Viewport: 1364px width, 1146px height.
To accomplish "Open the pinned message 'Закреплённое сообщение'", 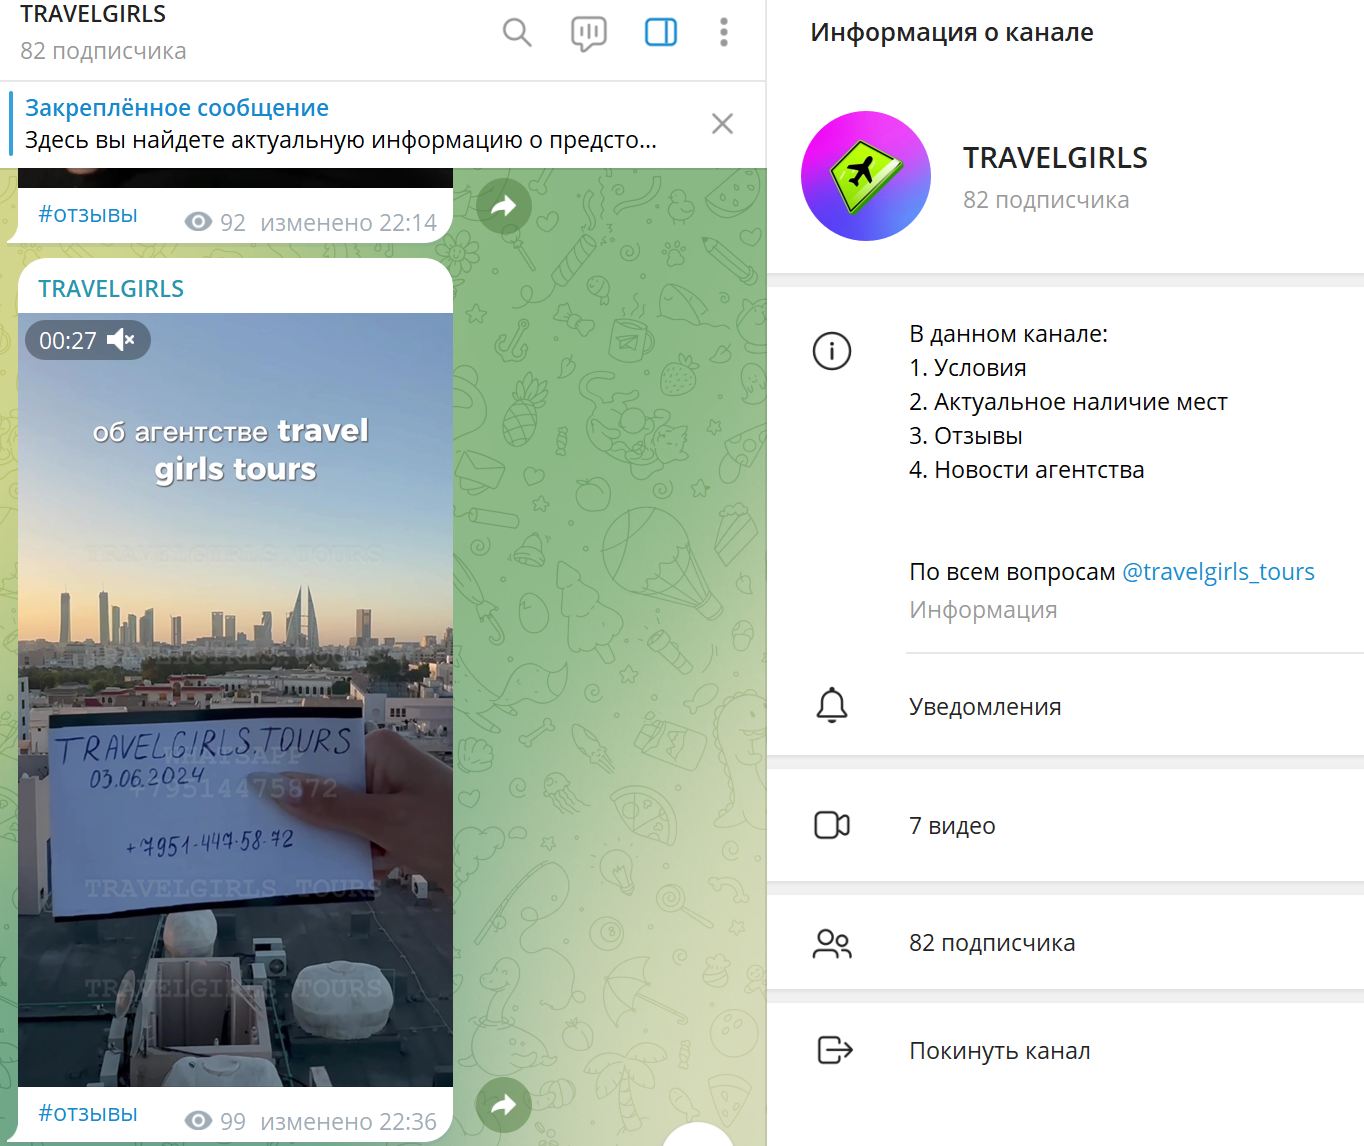I will [x=340, y=124].
